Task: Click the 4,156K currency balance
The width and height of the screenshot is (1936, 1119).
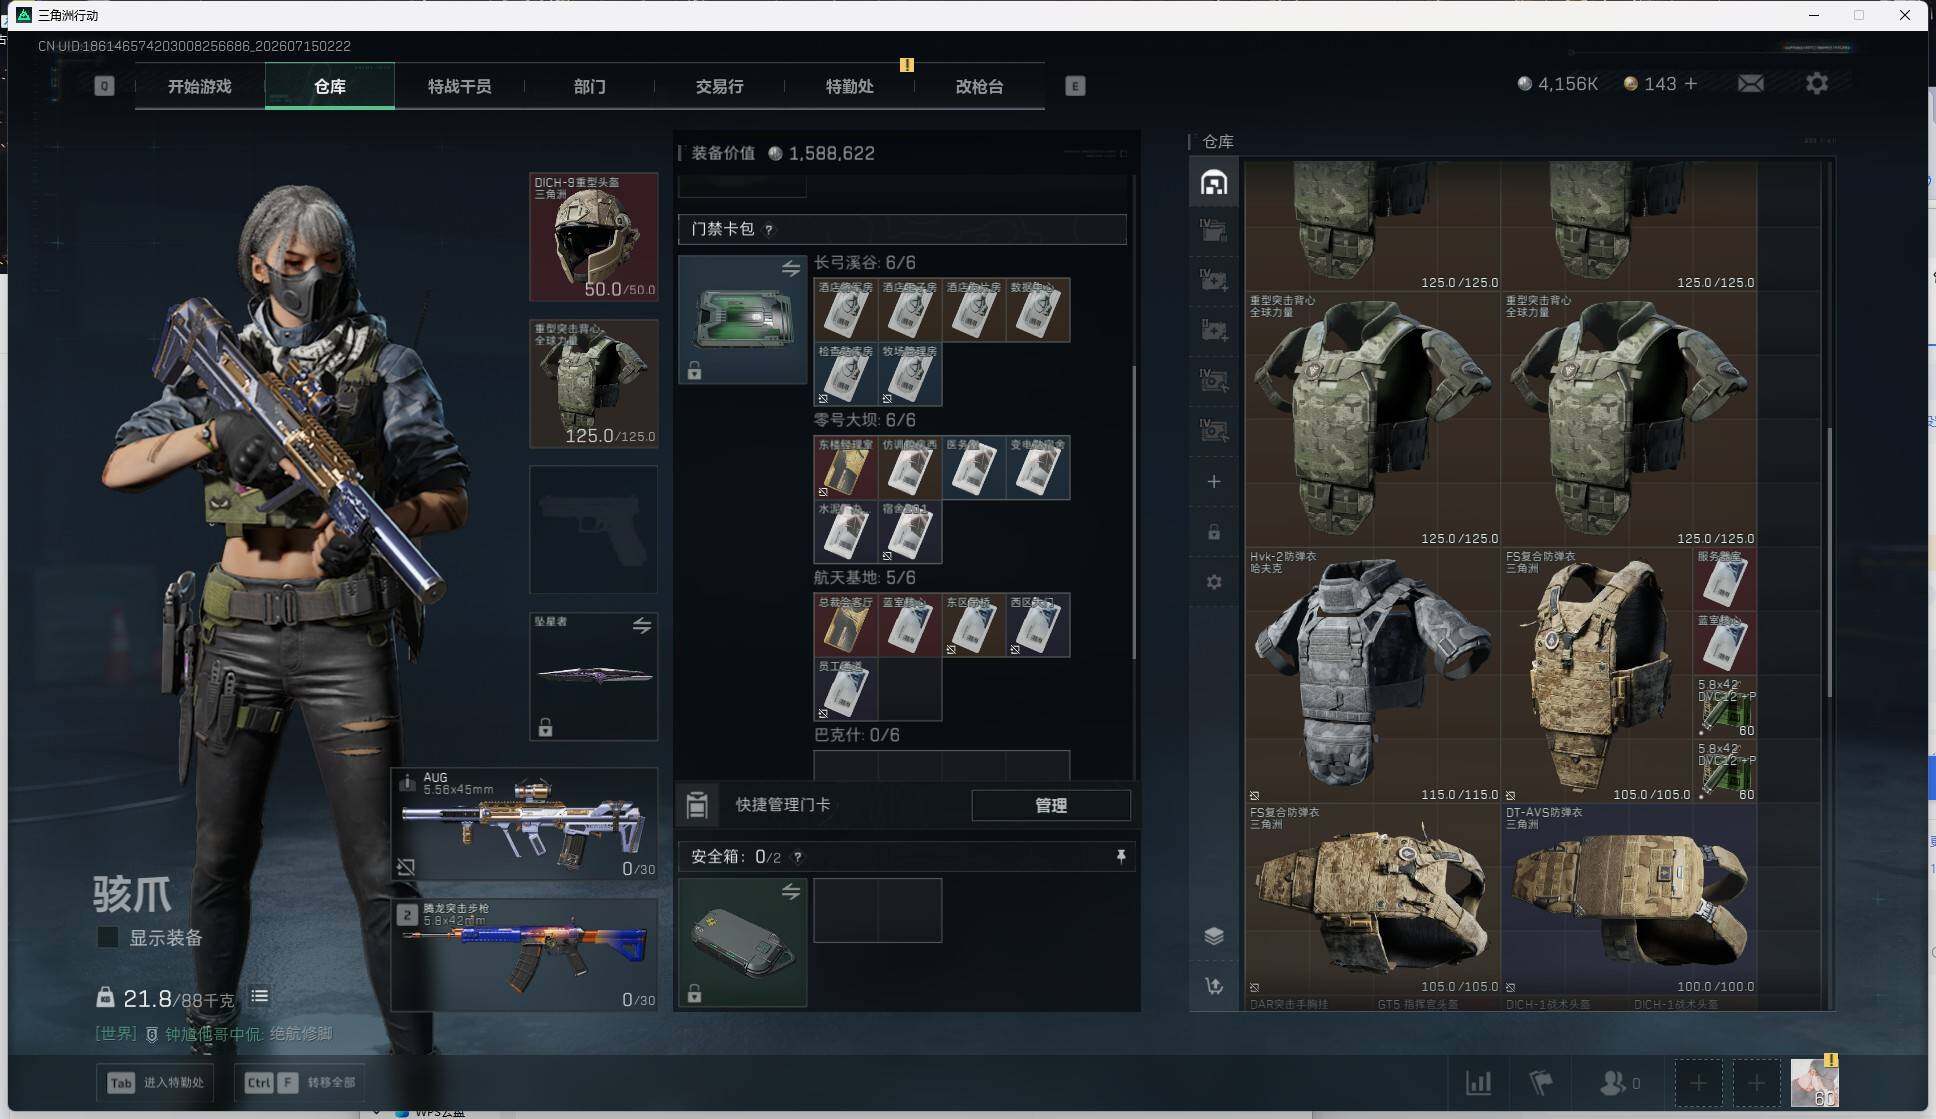Action: [1558, 84]
